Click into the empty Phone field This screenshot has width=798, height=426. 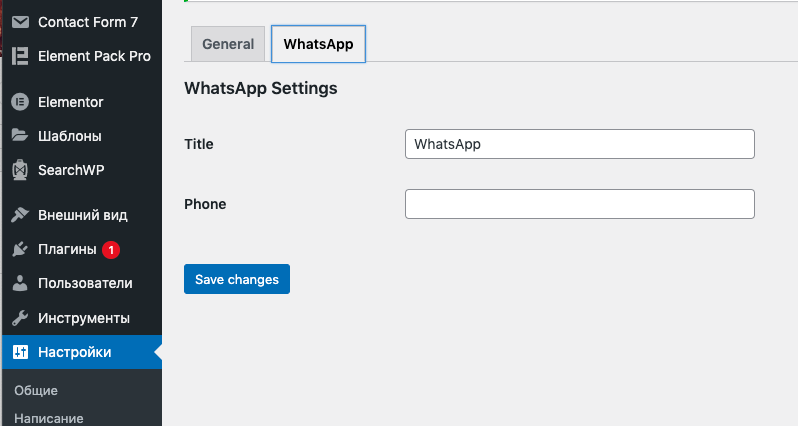pos(580,204)
